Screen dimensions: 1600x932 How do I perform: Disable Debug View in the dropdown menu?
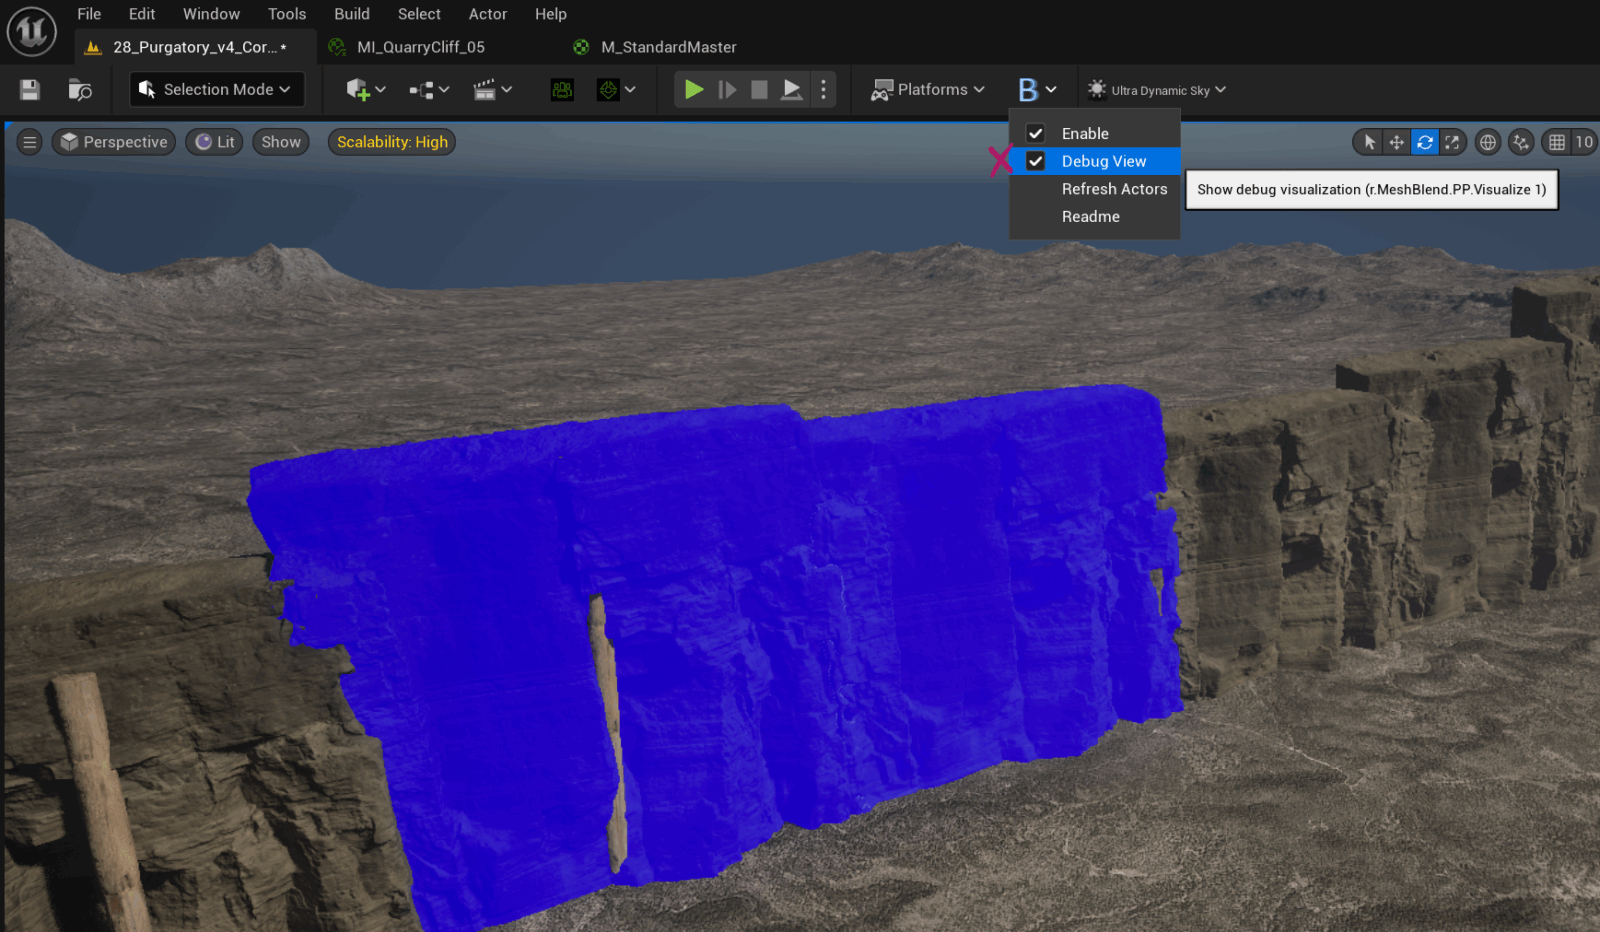pyautogui.click(x=1102, y=161)
